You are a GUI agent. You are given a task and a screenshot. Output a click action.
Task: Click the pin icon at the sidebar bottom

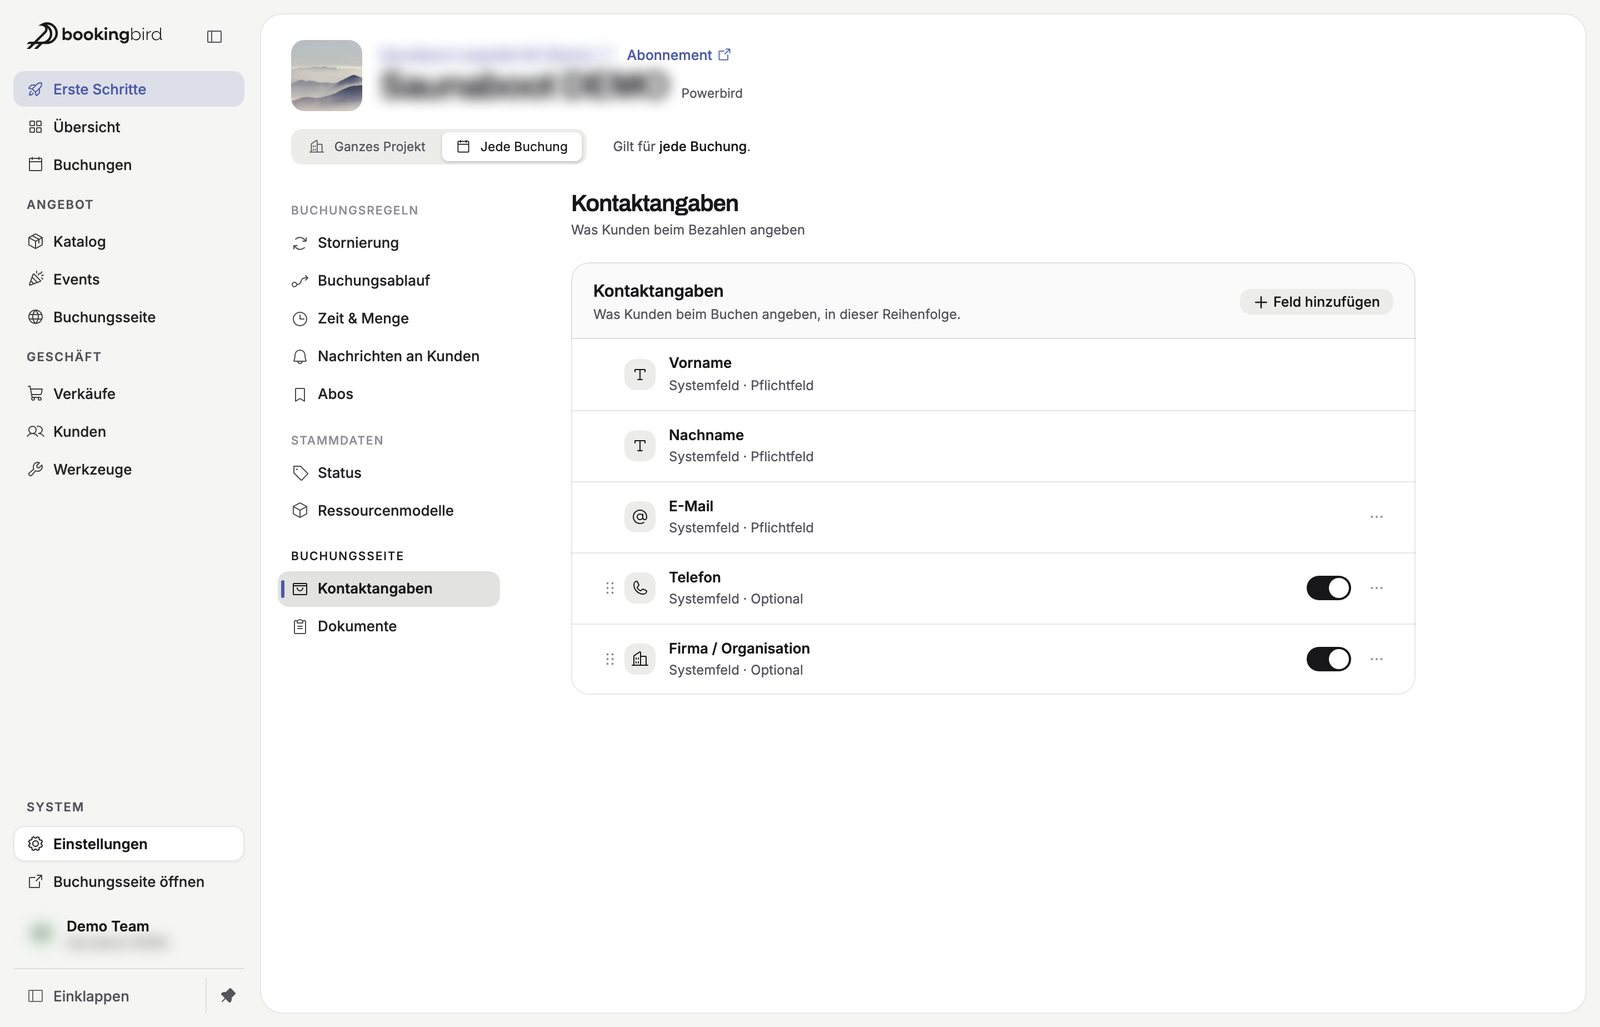point(228,995)
